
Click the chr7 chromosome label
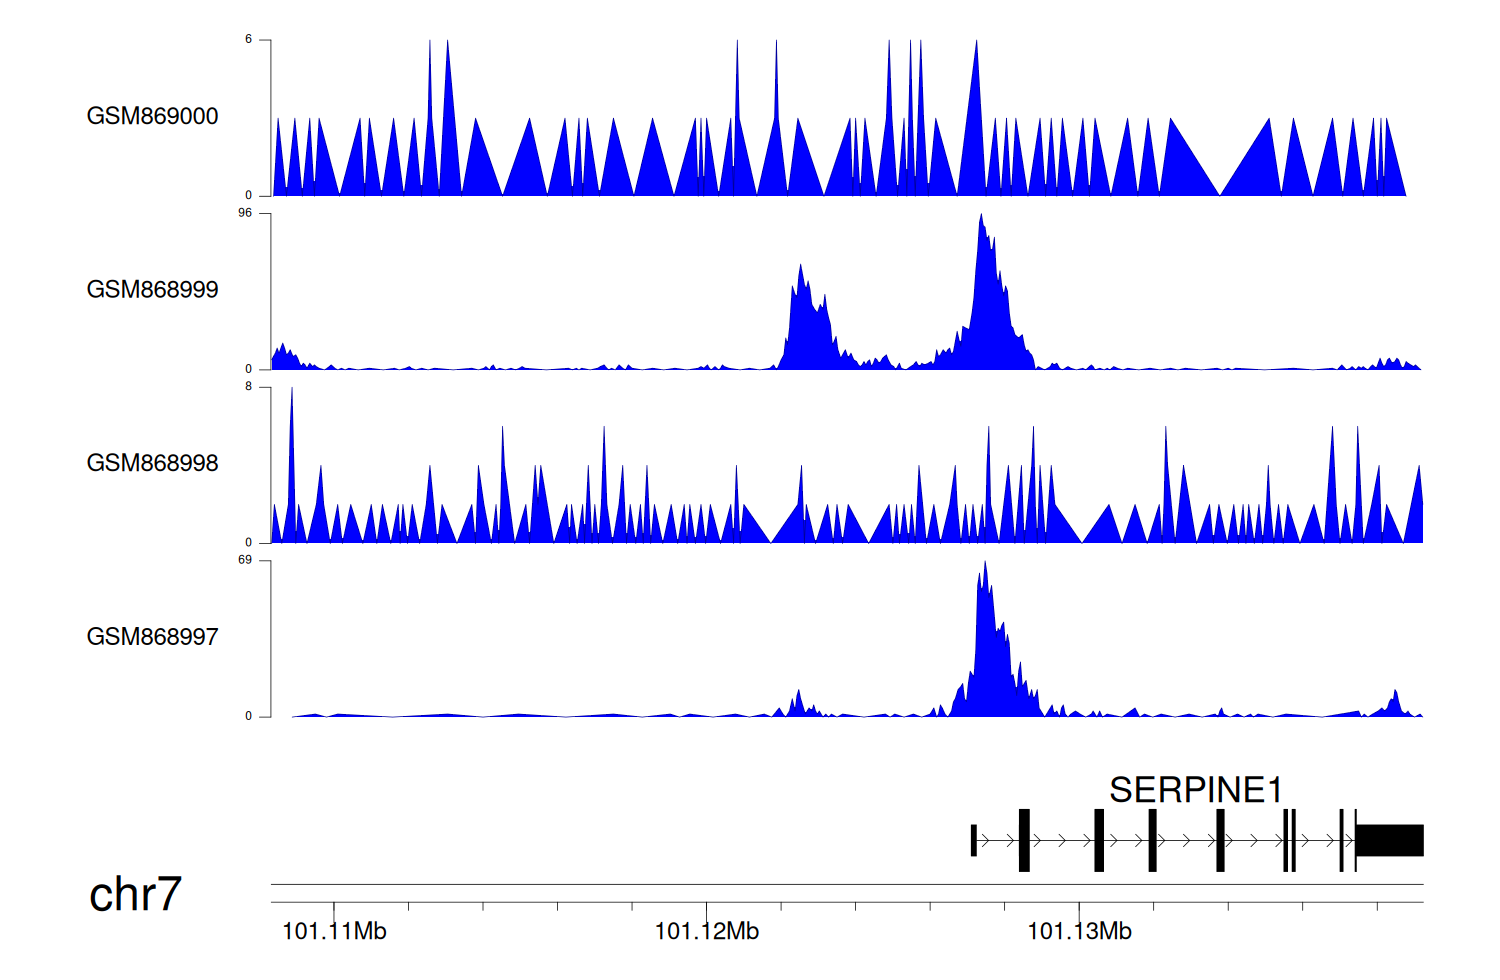135,894
